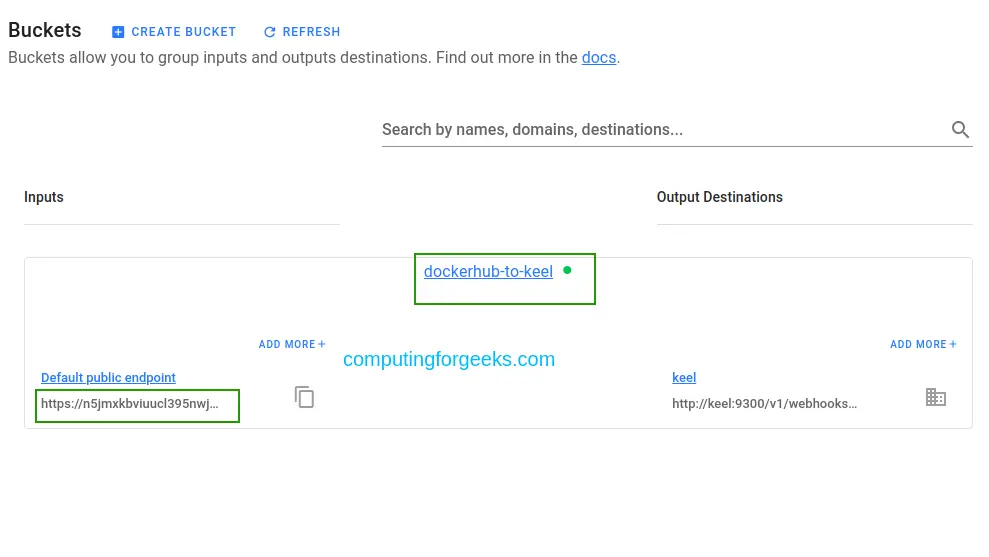Click the CREATE BUCKET button label
989x557 pixels.
pyautogui.click(x=184, y=32)
